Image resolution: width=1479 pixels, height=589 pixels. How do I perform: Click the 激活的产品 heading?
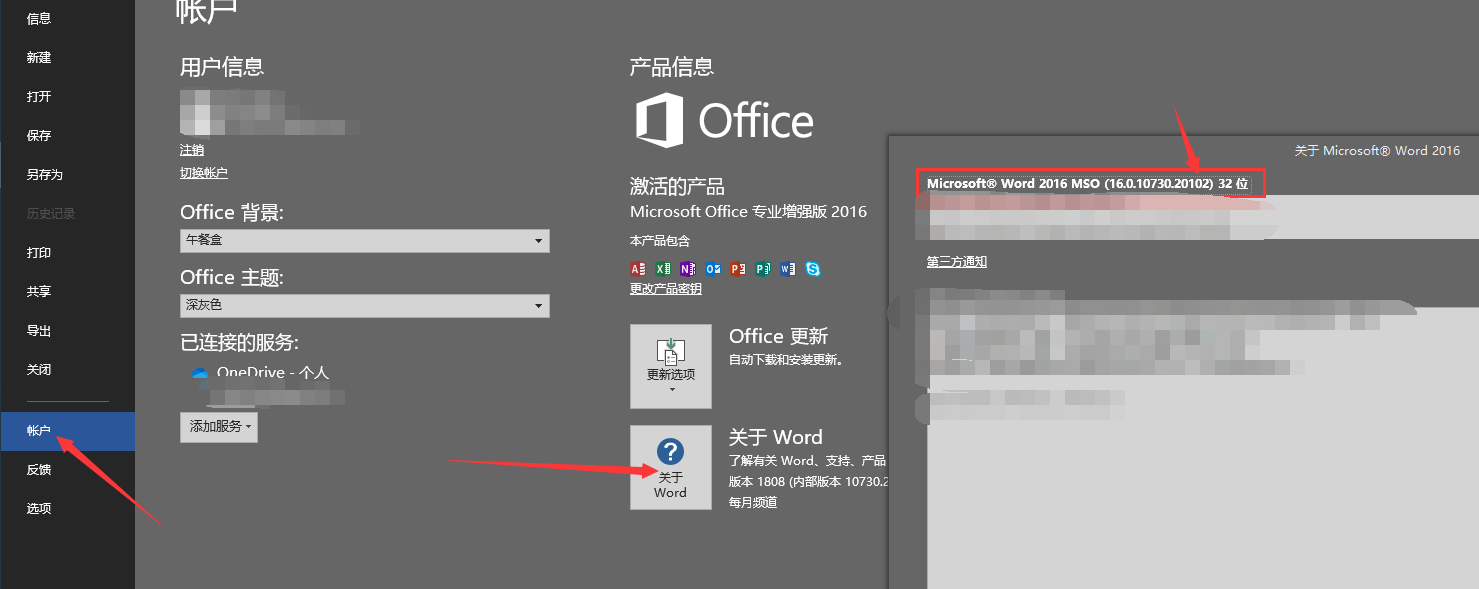point(677,187)
